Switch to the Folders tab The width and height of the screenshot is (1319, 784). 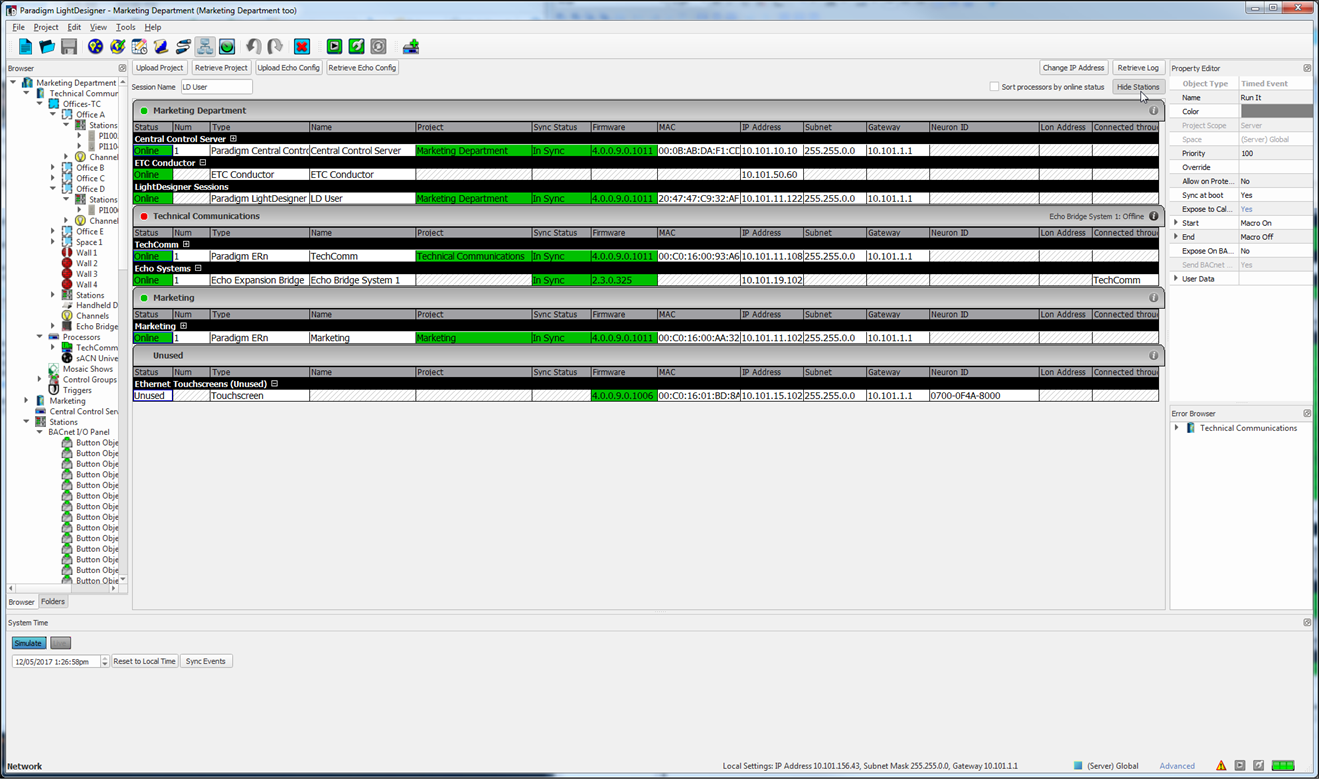pos(53,602)
